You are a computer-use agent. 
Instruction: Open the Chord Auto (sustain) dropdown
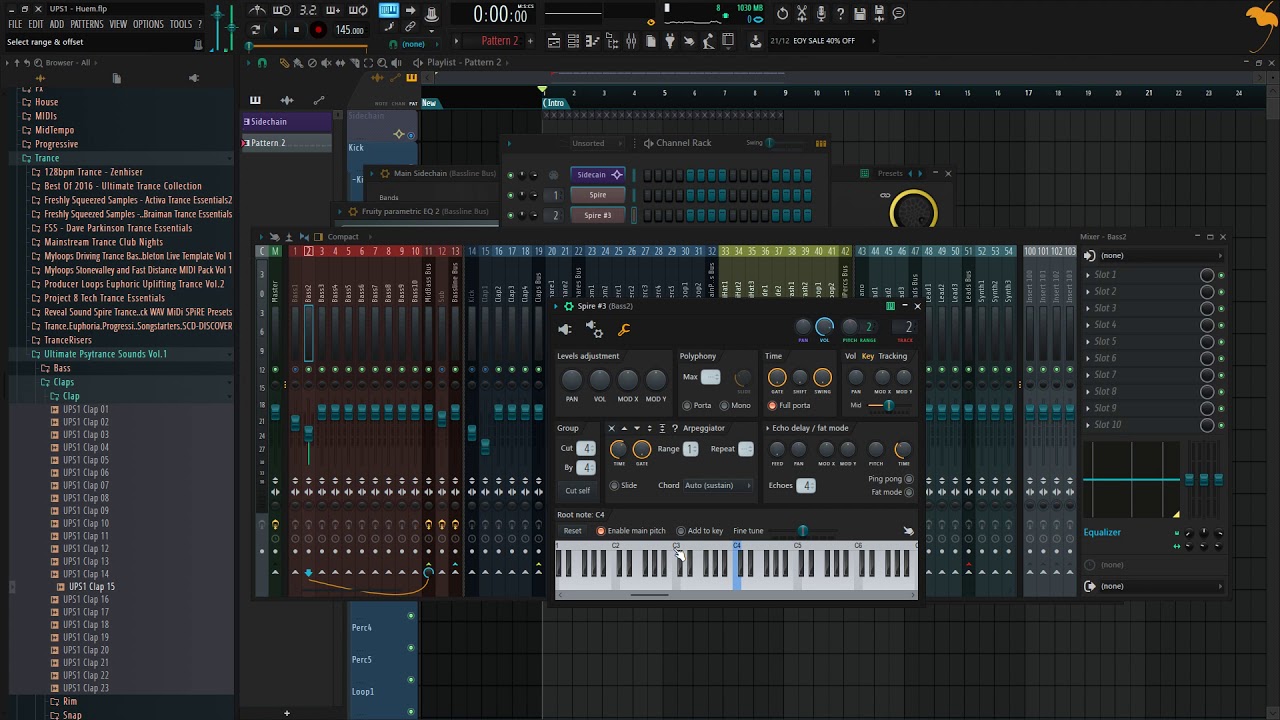[717, 486]
